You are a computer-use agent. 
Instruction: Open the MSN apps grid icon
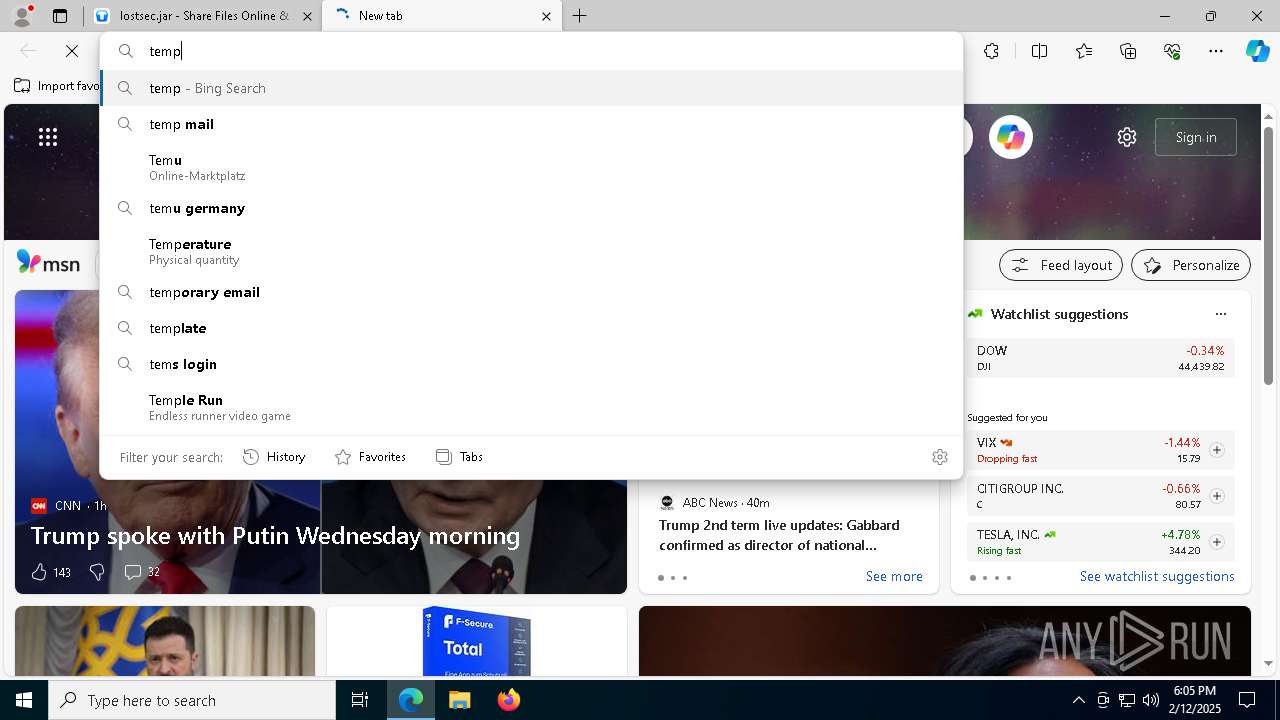(48, 137)
